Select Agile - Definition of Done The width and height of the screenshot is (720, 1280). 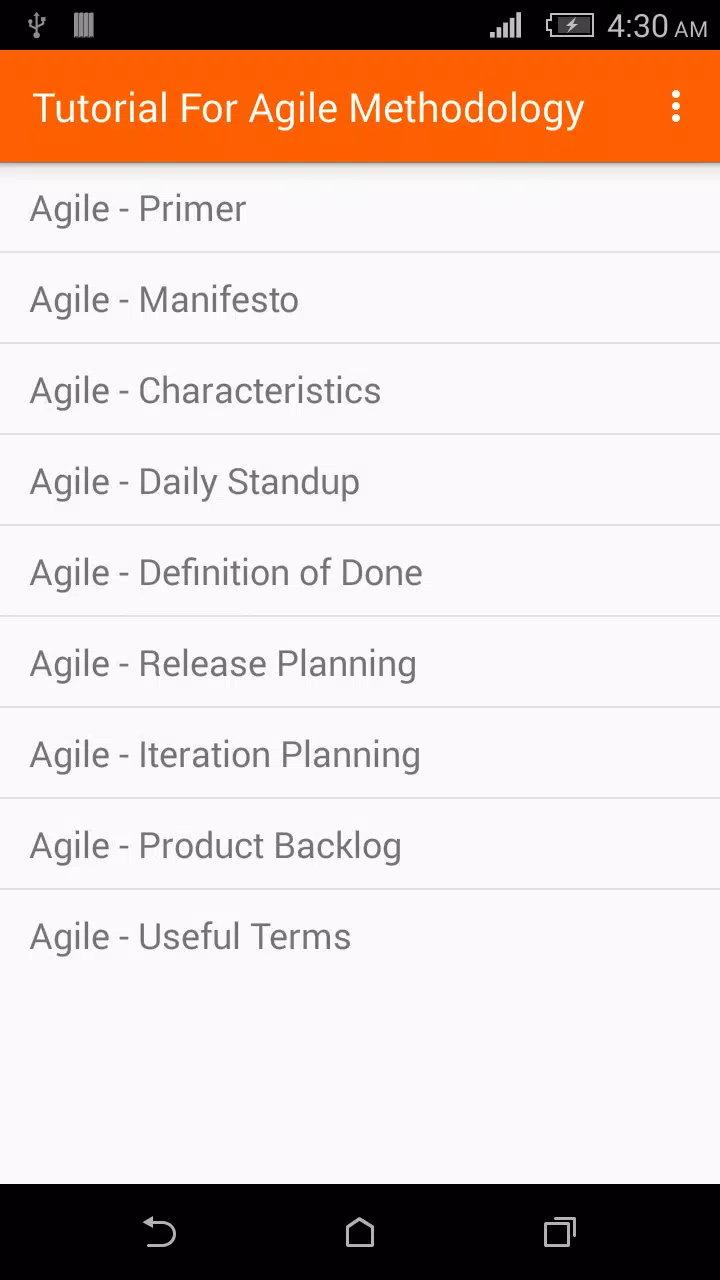360,571
